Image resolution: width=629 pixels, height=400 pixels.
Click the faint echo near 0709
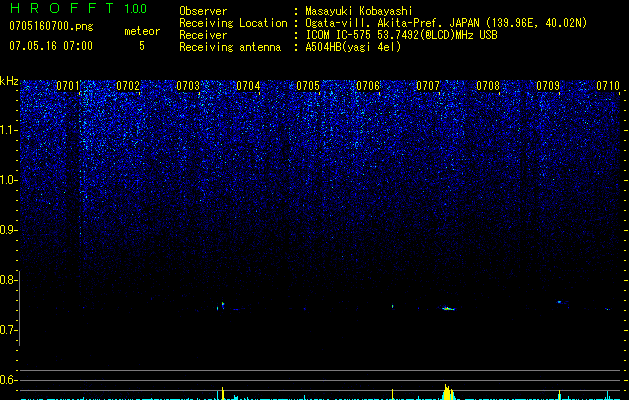[561, 302]
